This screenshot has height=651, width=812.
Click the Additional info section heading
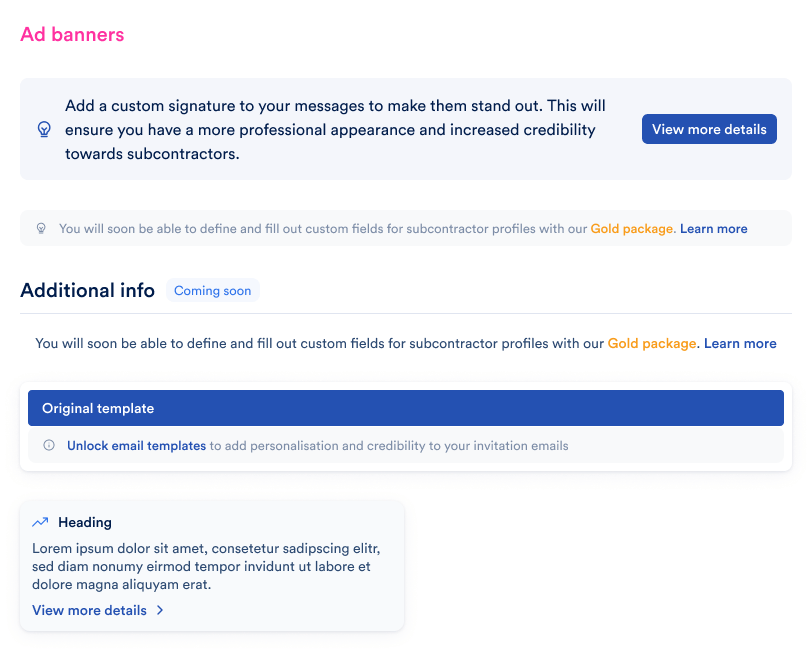coord(87,291)
